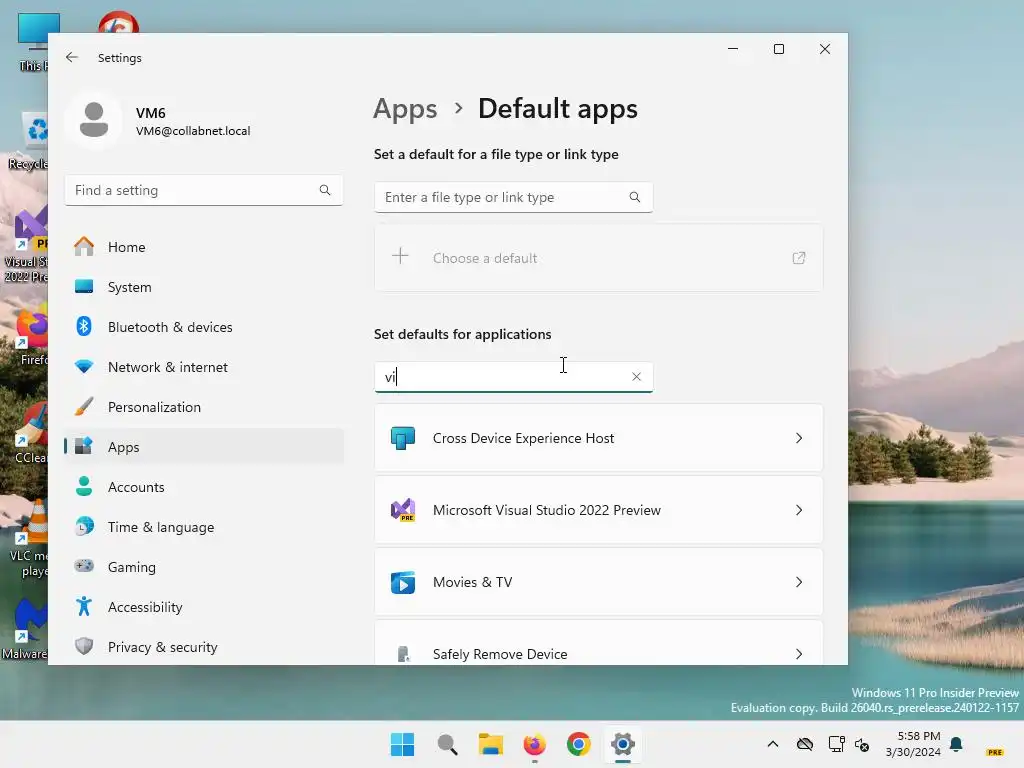Open Network & internet settings

point(204,367)
